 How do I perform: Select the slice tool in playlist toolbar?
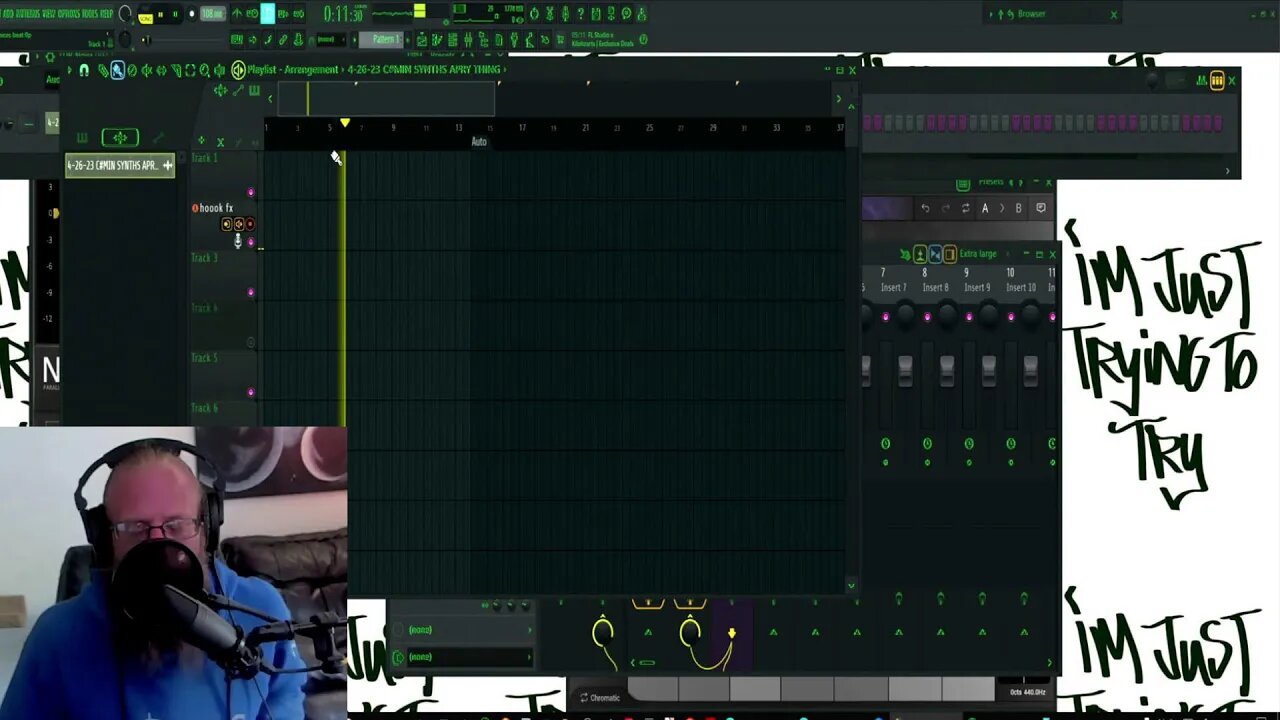pyautogui.click(x=176, y=70)
